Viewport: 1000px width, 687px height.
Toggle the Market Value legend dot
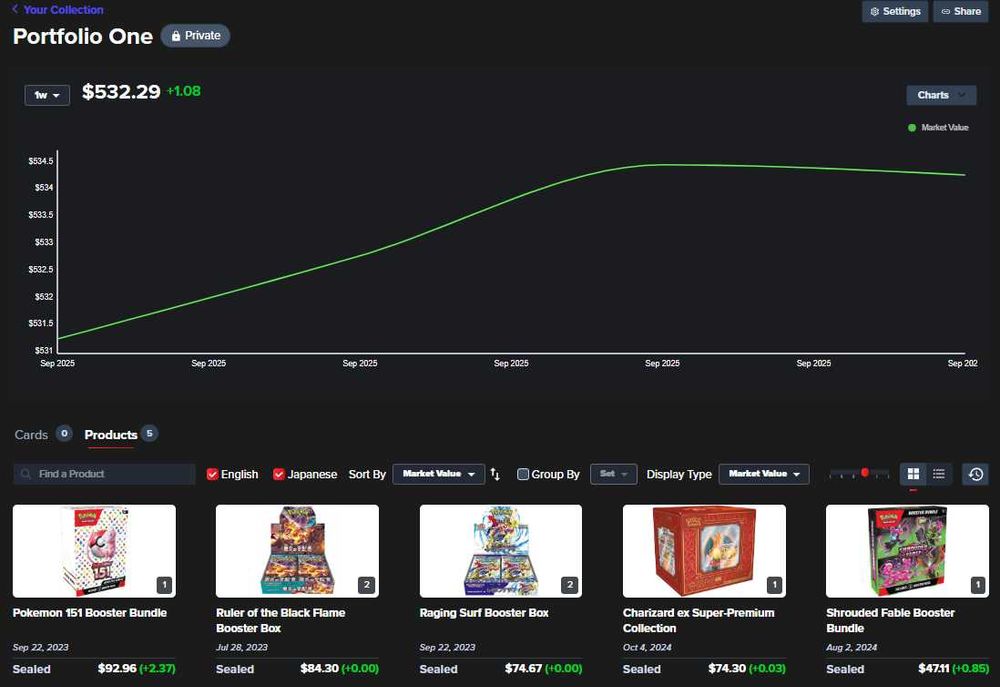coord(912,128)
